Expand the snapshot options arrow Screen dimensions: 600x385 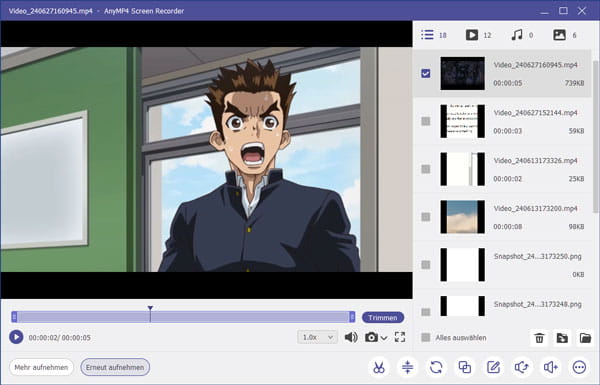click(384, 338)
